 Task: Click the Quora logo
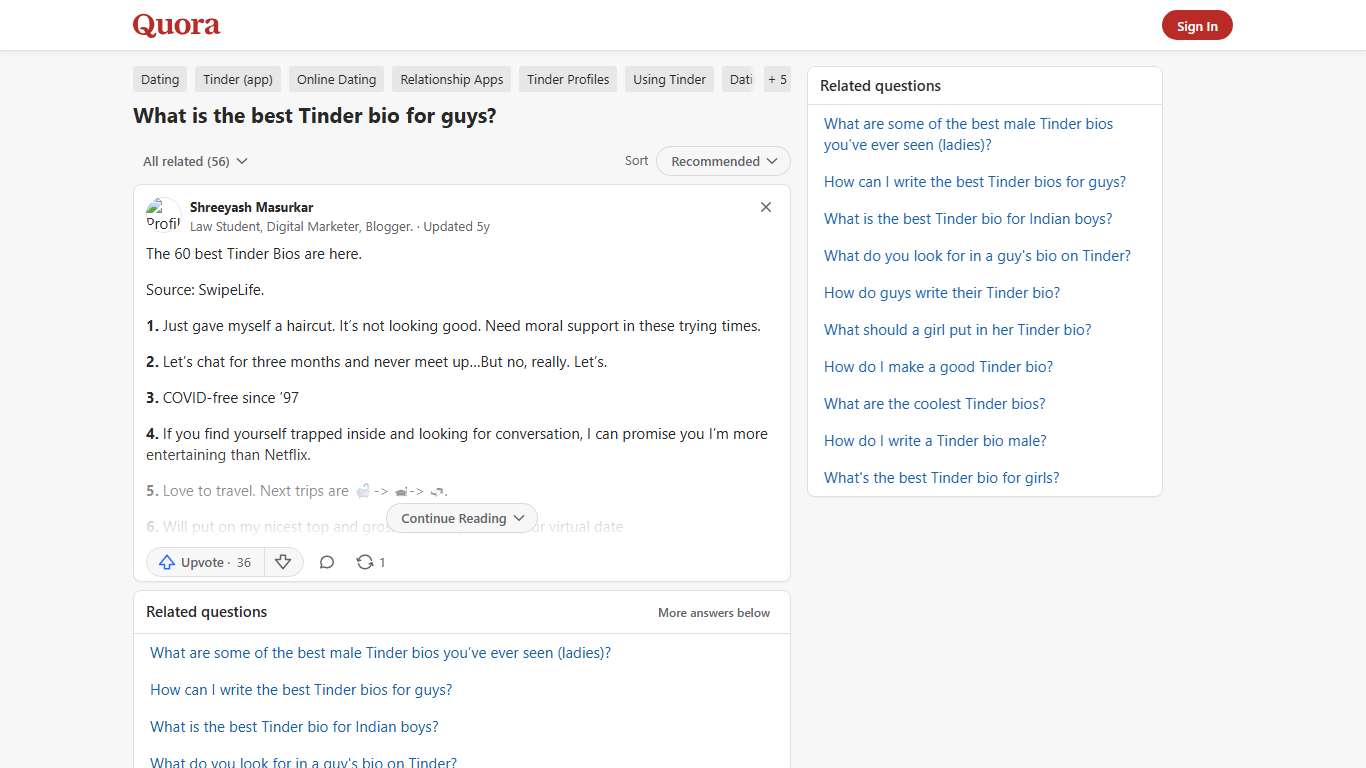pyautogui.click(x=176, y=25)
